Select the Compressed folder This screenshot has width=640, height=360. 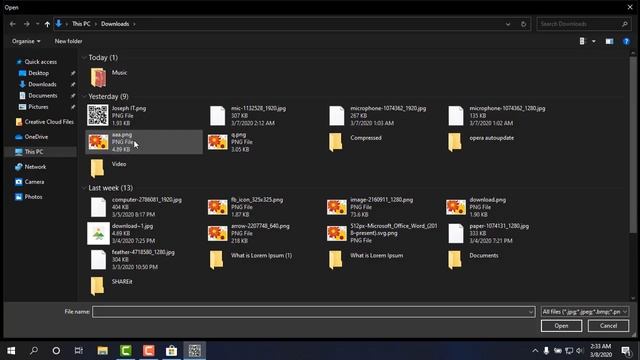pyautogui.click(x=355, y=142)
